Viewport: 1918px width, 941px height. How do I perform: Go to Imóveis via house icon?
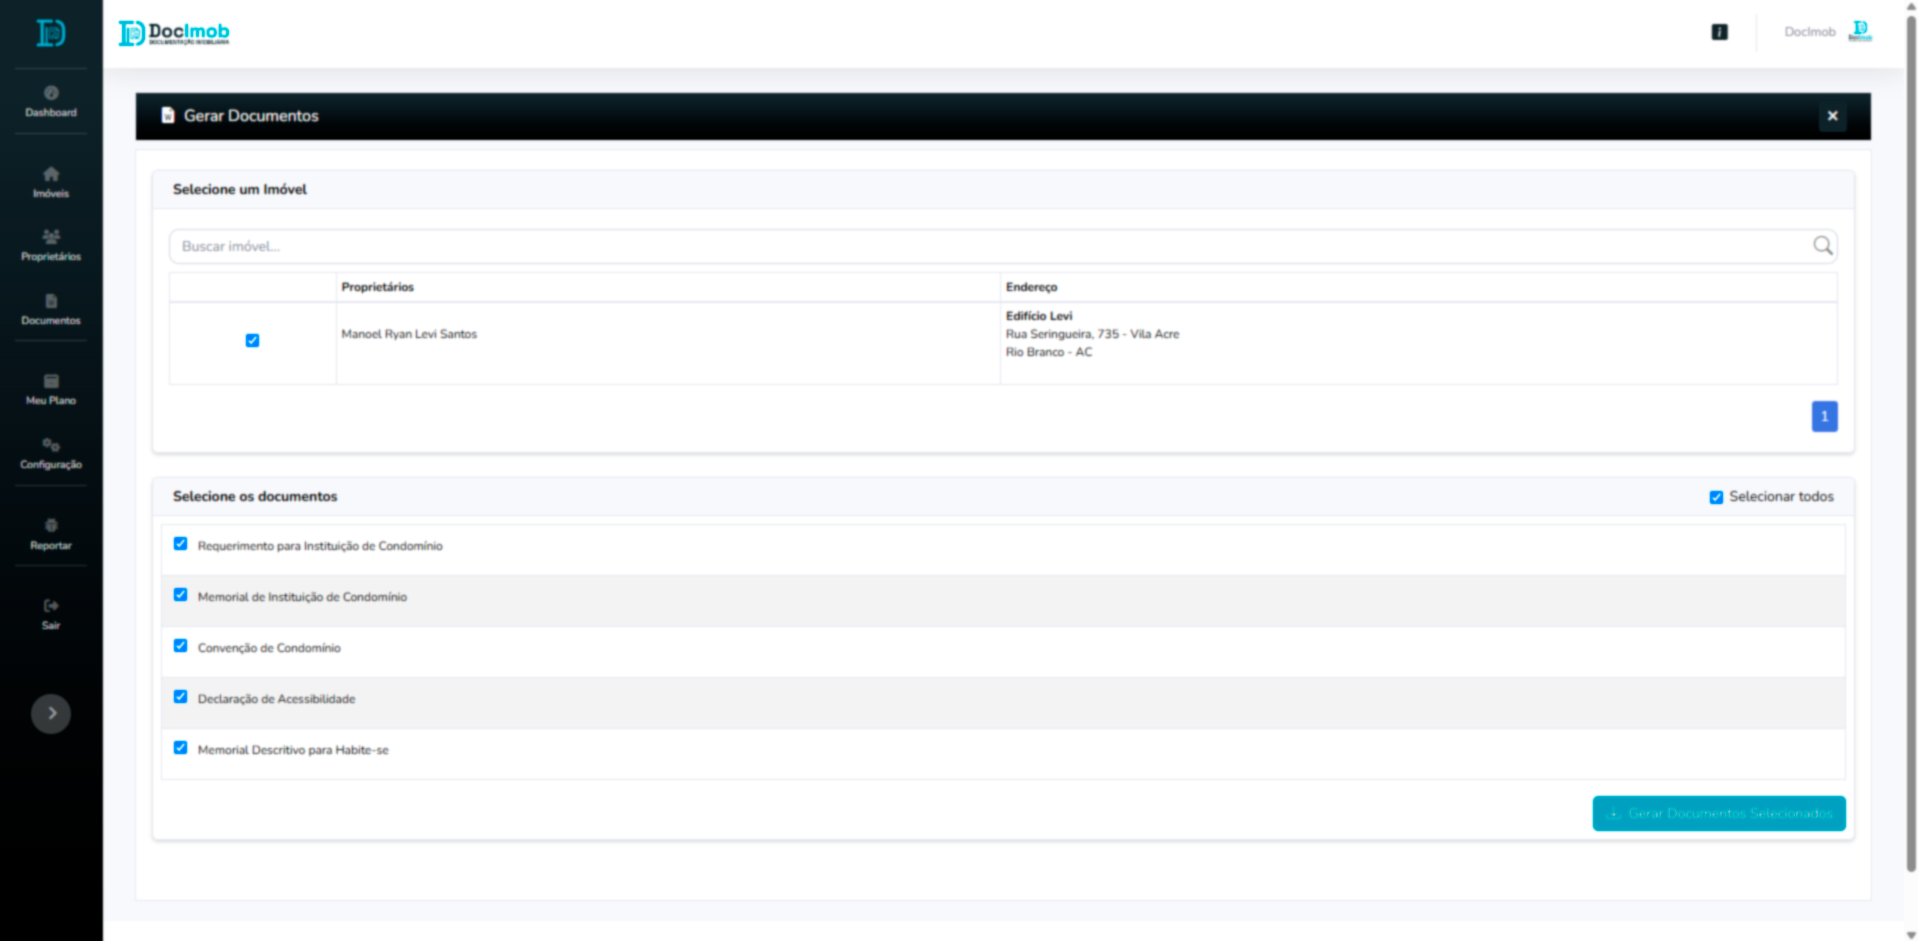[x=51, y=174]
